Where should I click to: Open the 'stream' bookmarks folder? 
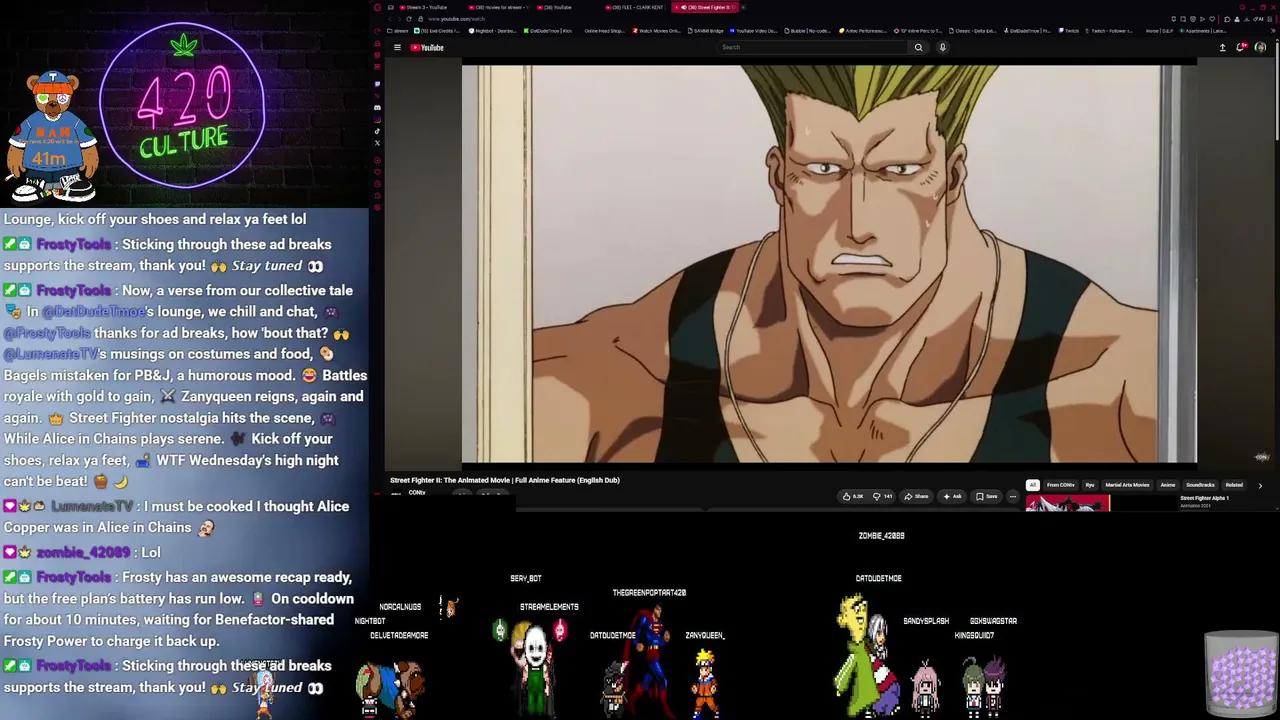pyautogui.click(x=396, y=31)
